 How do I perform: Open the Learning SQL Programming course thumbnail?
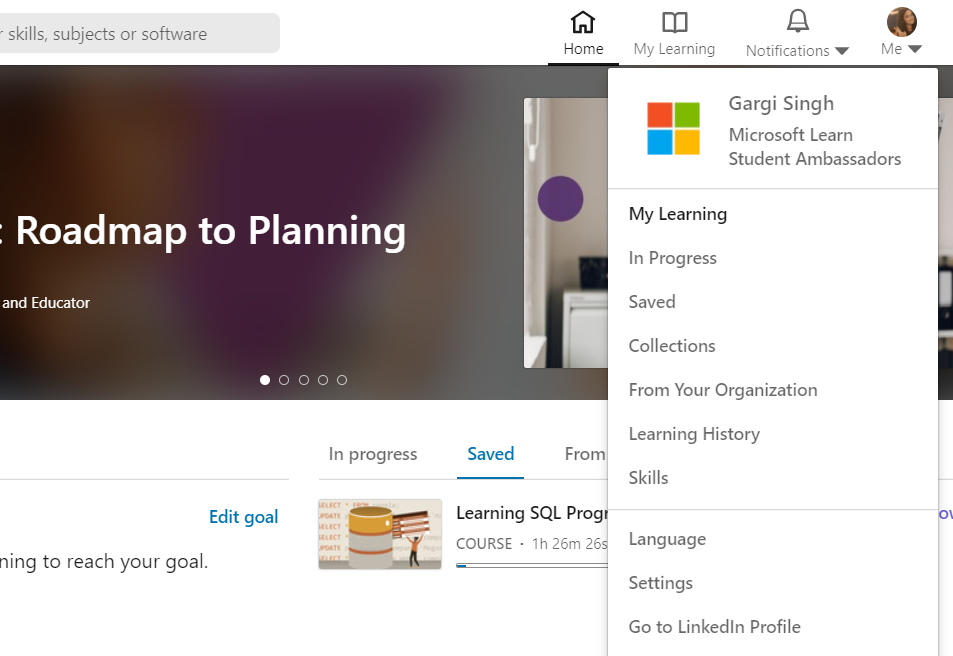pyautogui.click(x=380, y=534)
